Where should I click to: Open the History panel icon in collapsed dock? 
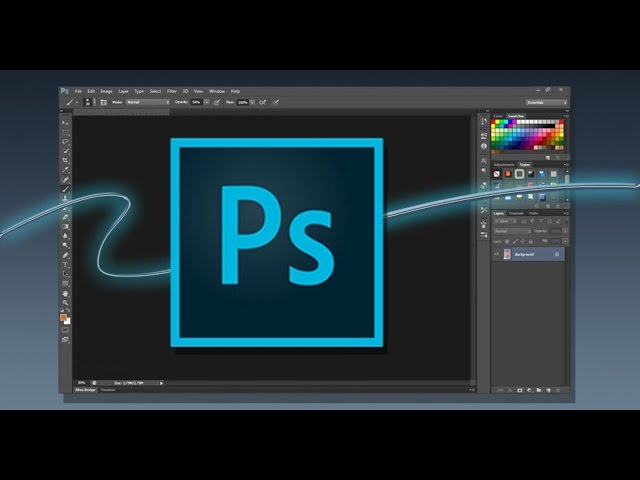click(484, 122)
